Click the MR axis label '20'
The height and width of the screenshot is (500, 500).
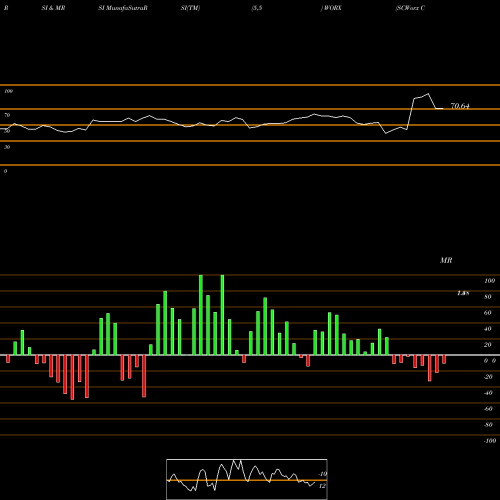click(488, 345)
